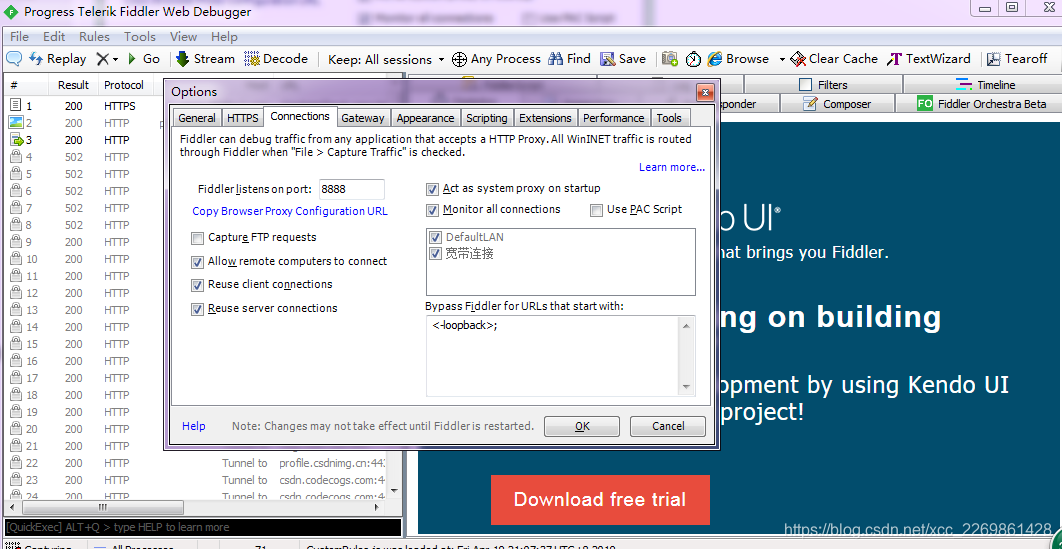Viewport: 1062px width, 549px height.
Task: Switch to the Extensions options tab
Action: (x=545, y=118)
